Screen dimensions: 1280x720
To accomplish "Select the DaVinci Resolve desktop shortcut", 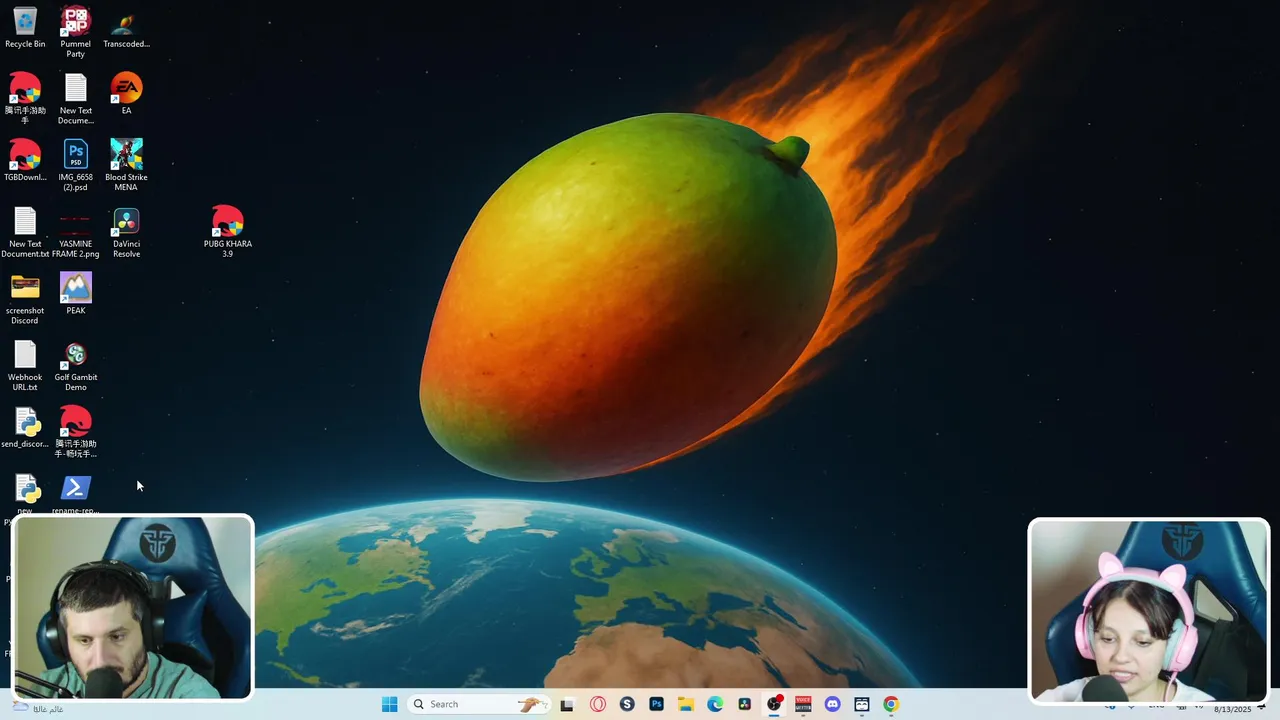I will (126, 232).
